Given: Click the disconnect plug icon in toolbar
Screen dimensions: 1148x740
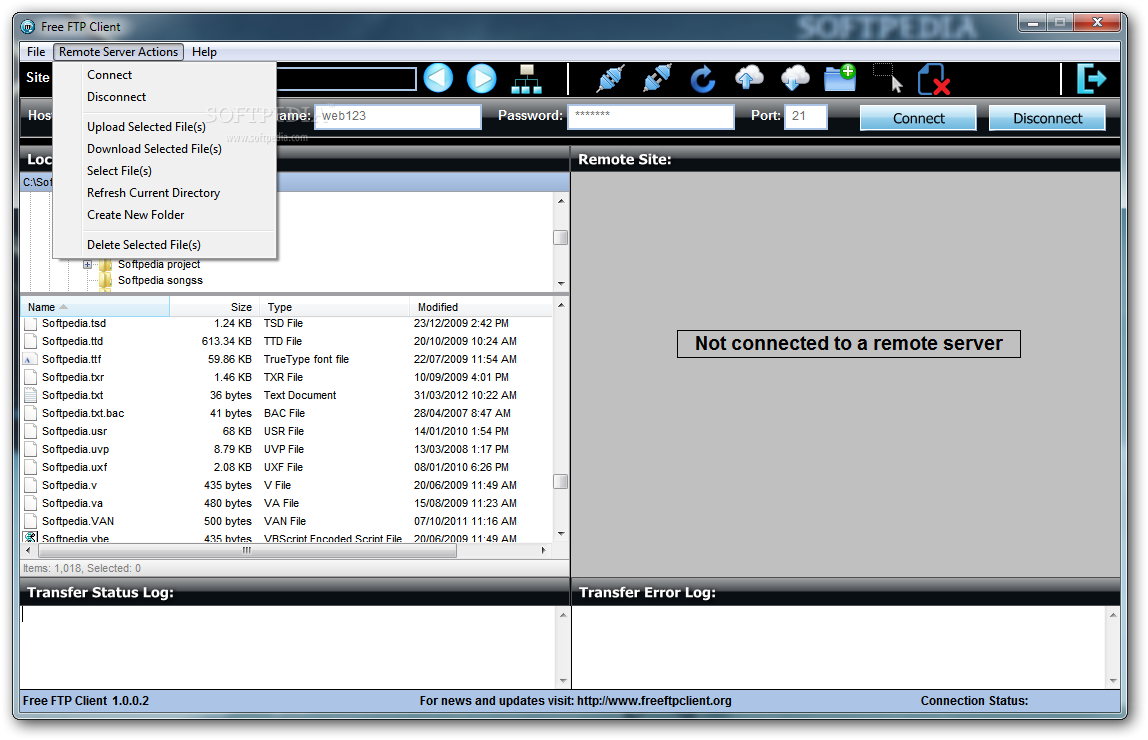Looking at the screenshot, I should click(657, 78).
